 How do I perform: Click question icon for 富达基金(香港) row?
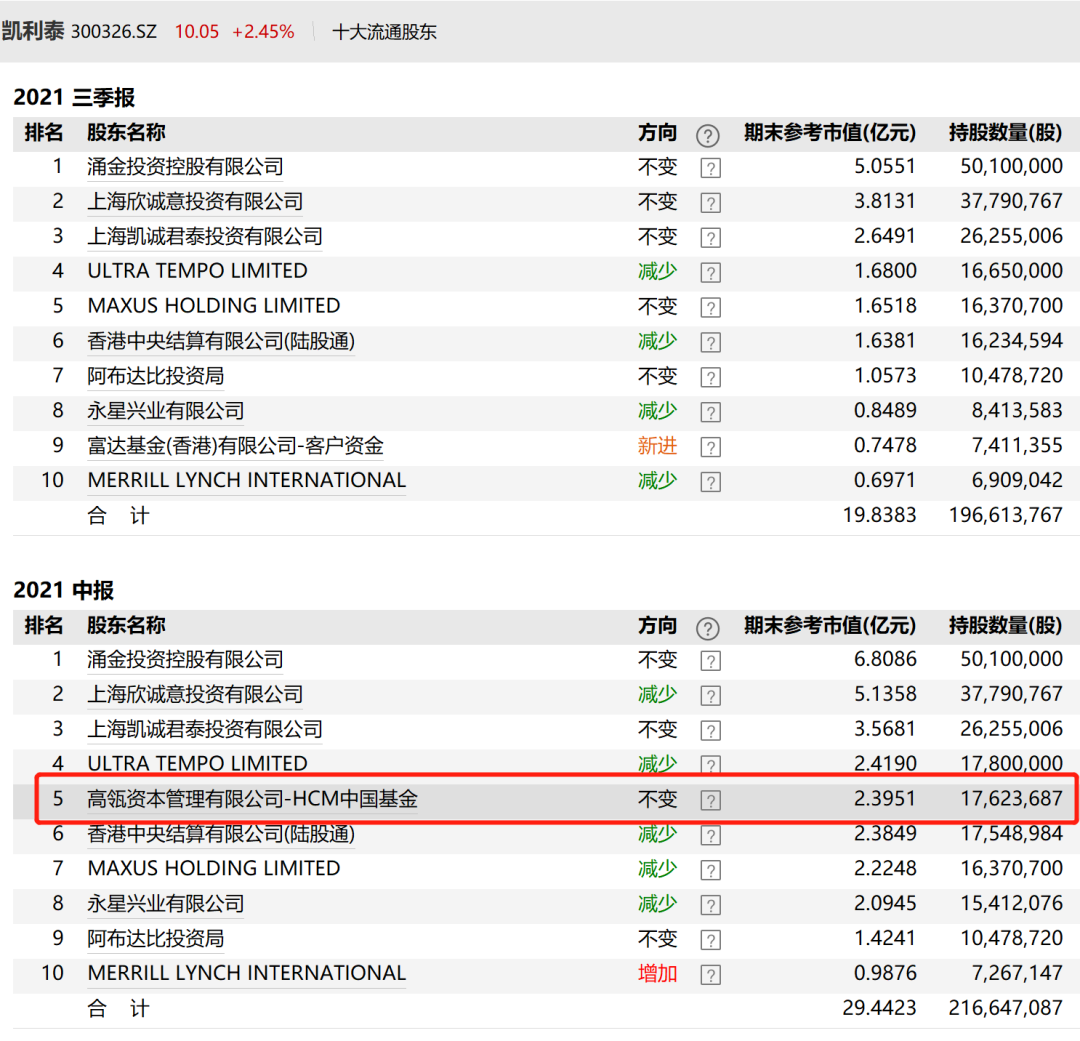click(710, 447)
